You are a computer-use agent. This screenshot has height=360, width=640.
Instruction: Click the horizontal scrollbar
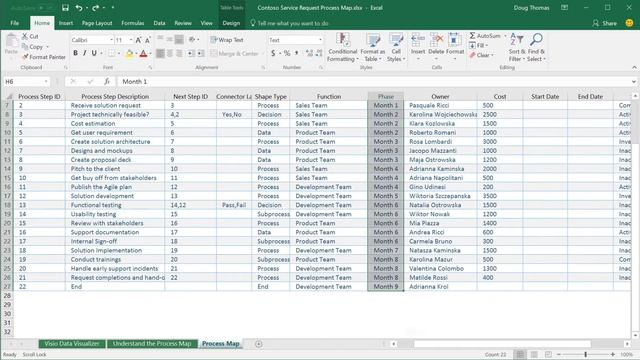502,344
